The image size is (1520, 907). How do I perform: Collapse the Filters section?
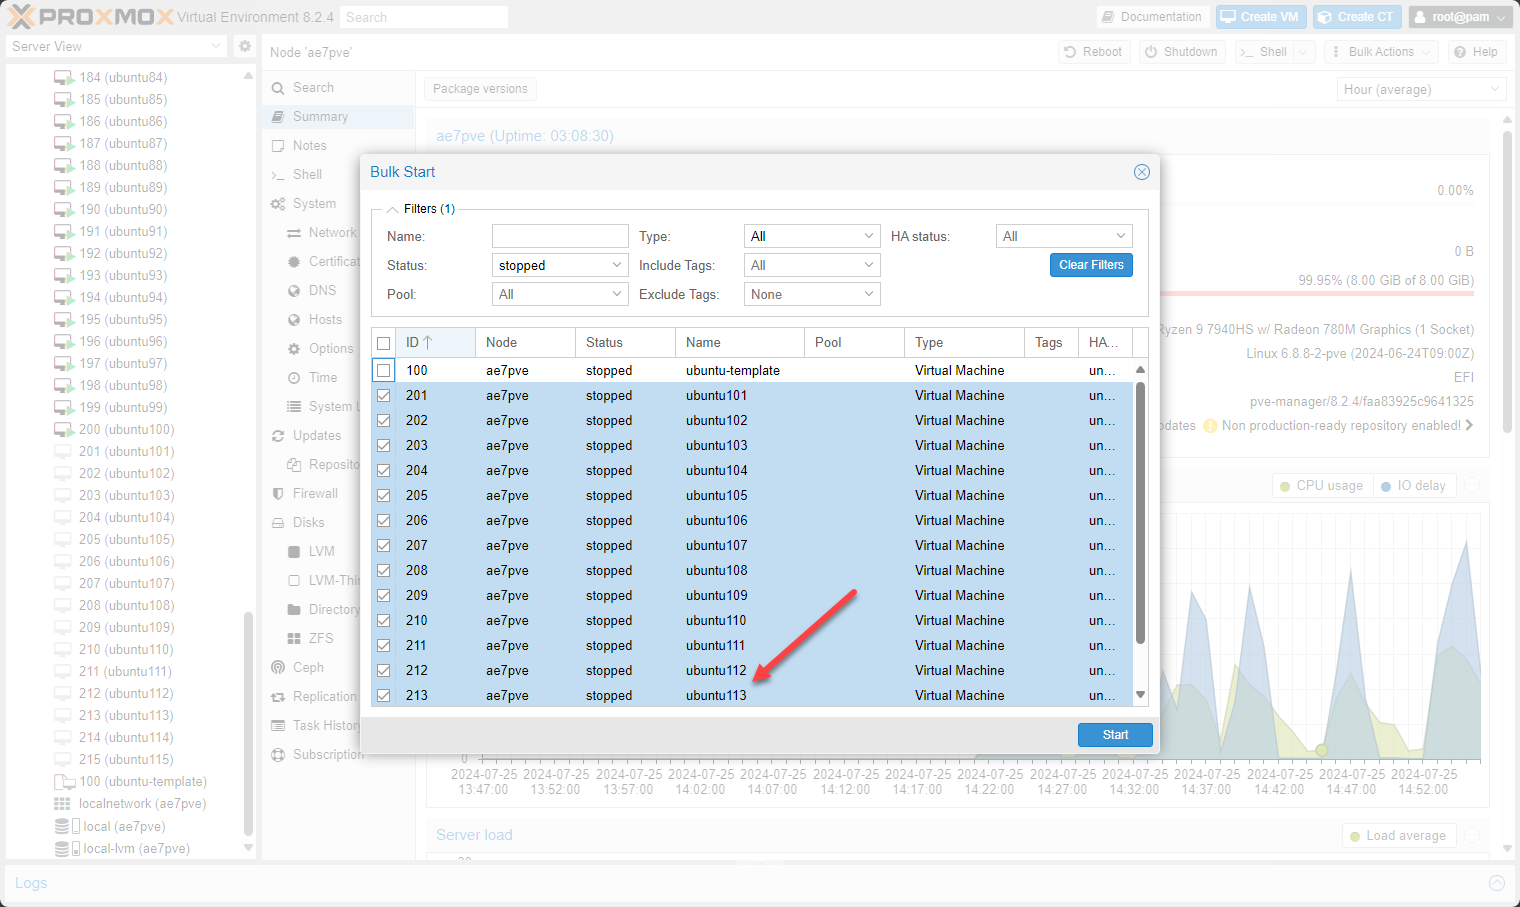pyautogui.click(x=393, y=209)
